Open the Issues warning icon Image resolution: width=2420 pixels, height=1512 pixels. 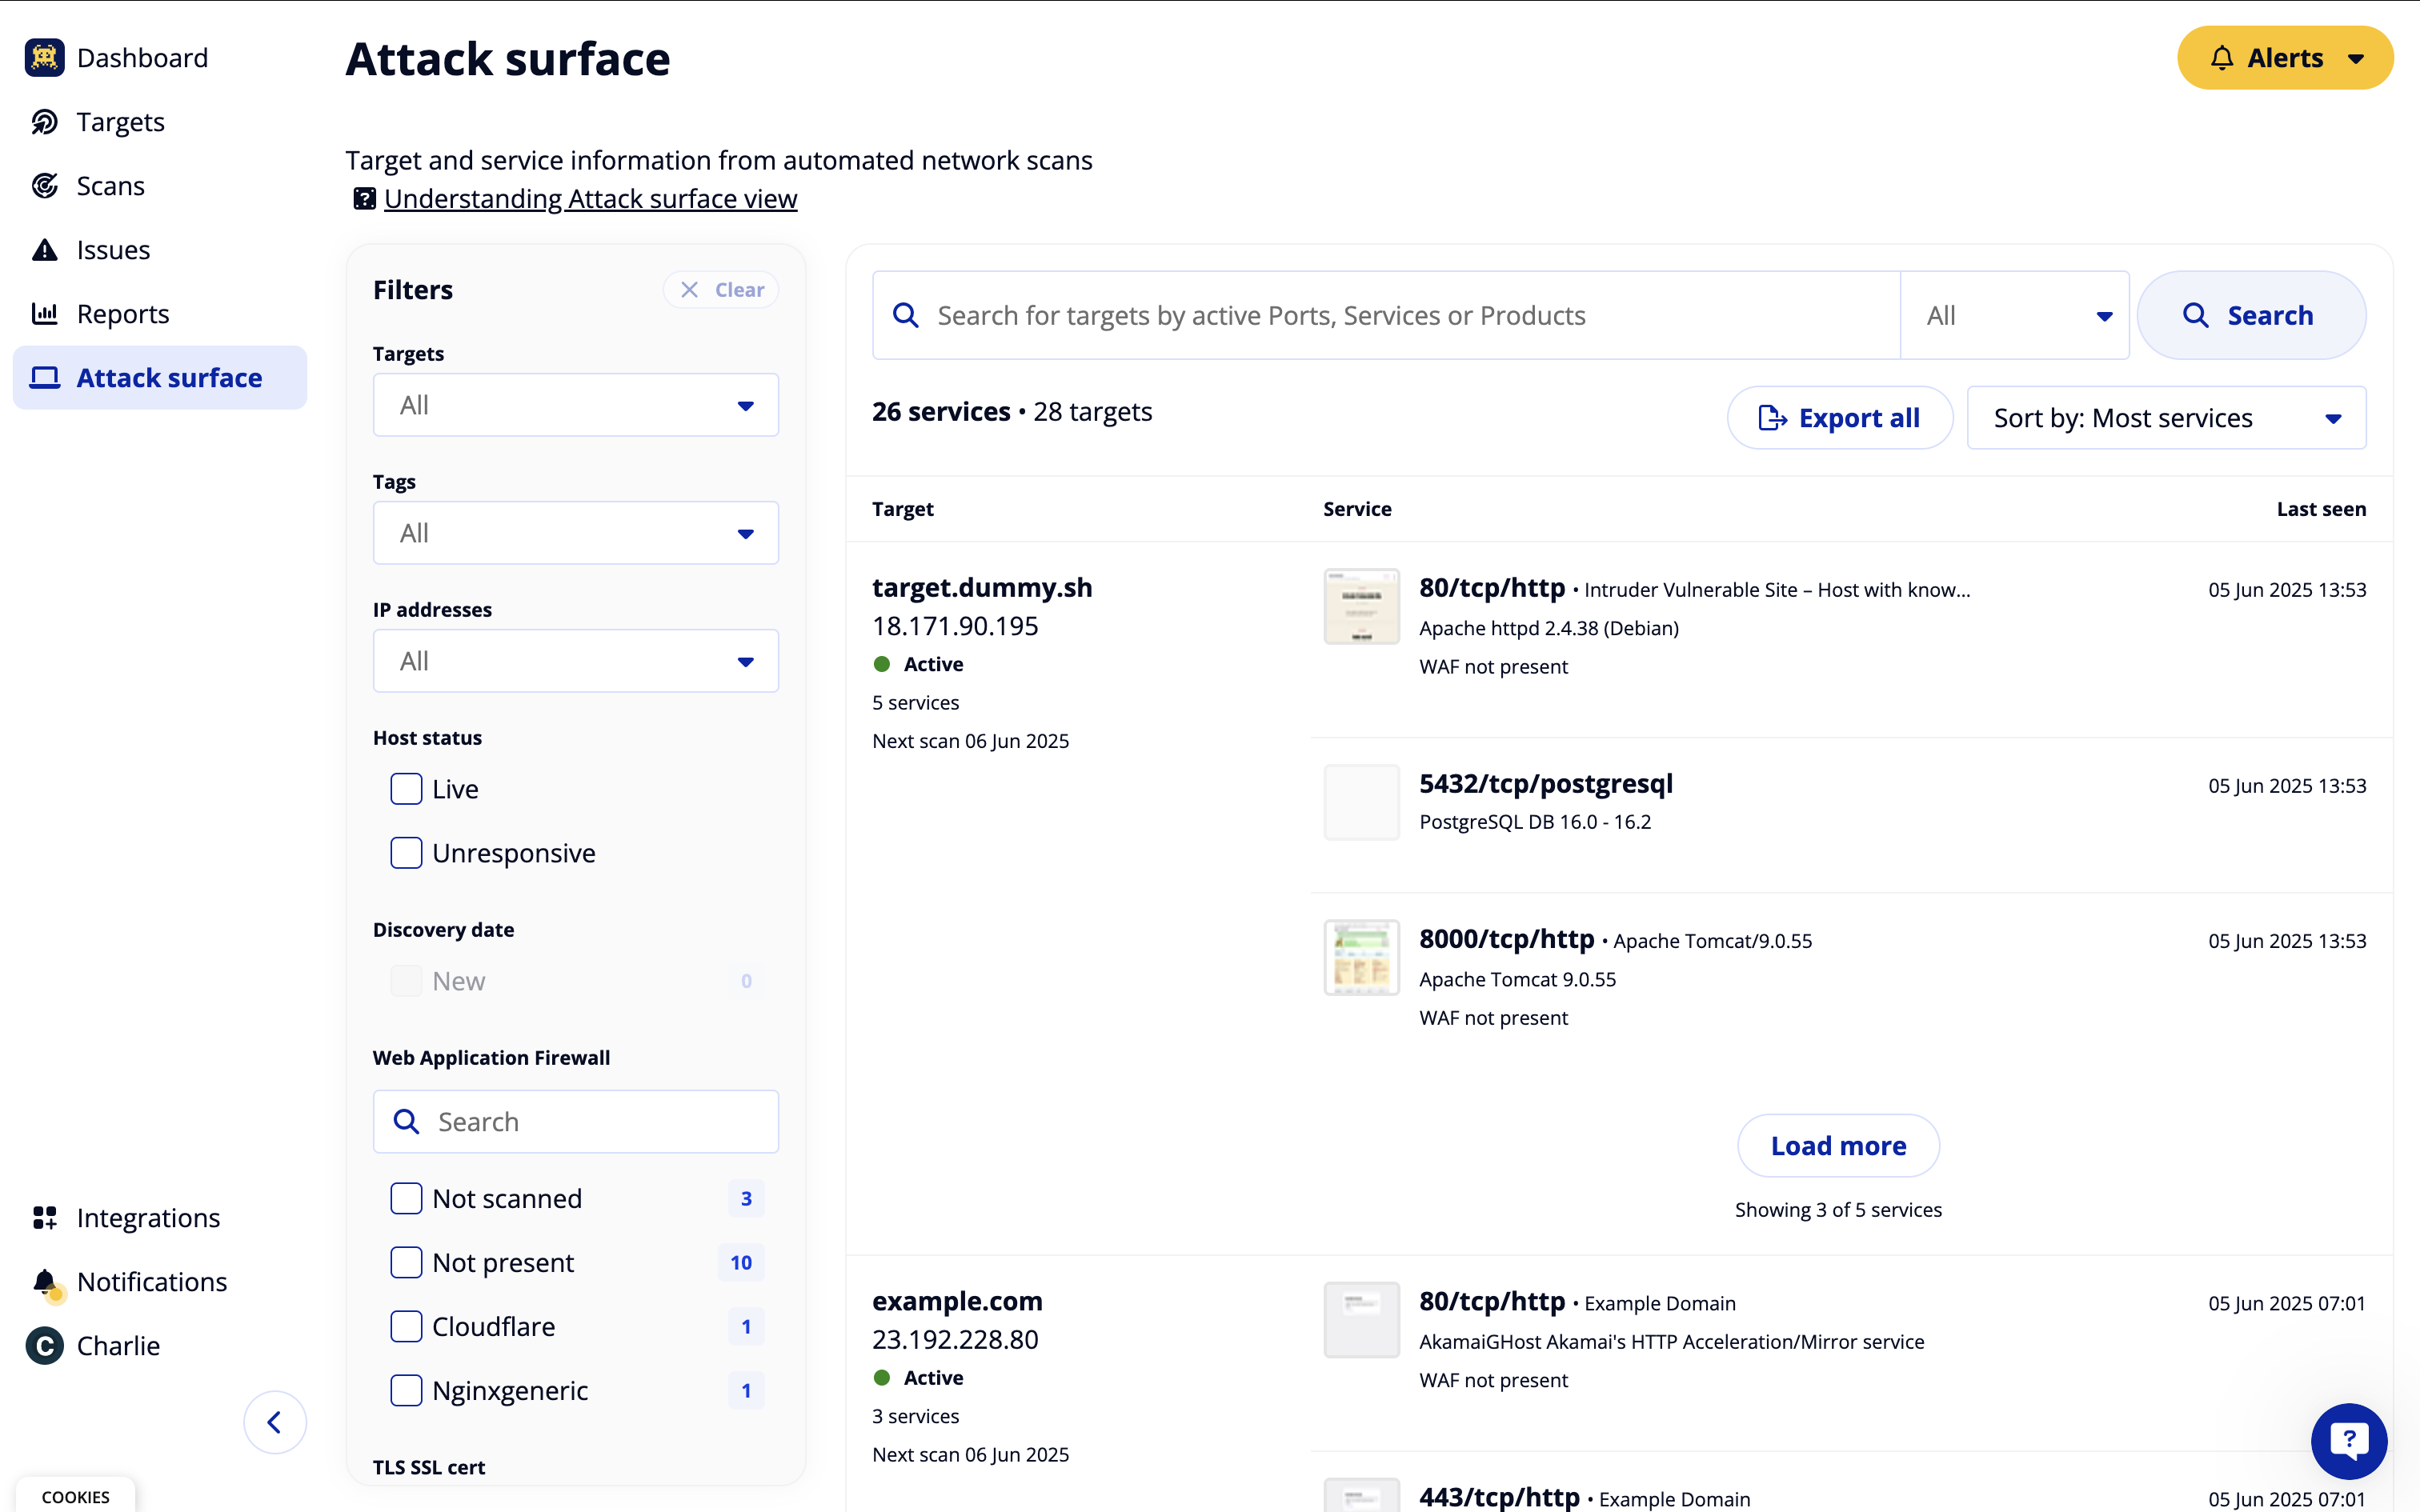44,250
